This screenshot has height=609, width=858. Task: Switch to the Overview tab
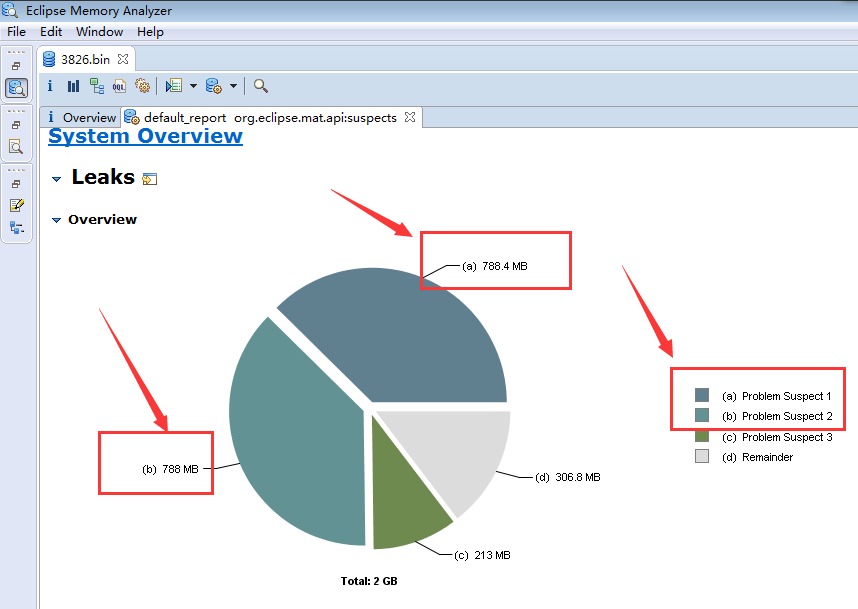[x=81, y=117]
